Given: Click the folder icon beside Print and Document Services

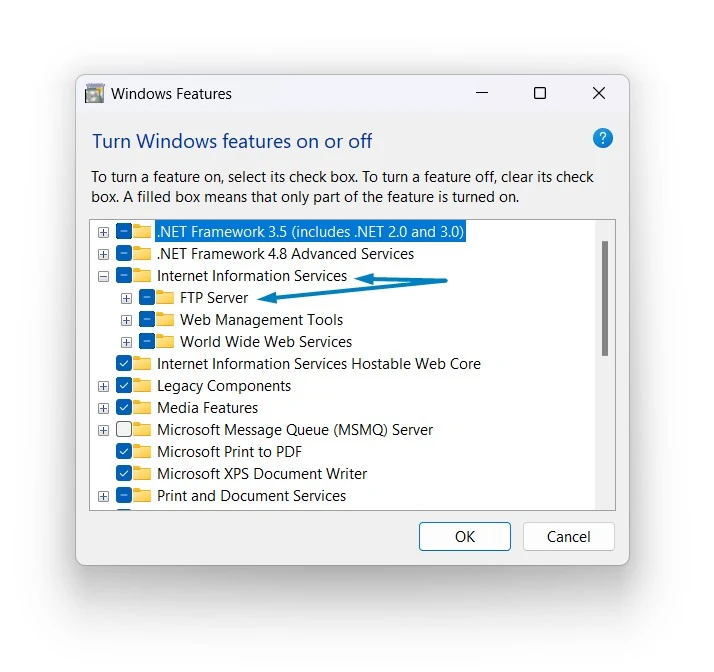Looking at the screenshot, I should pyautogui.click(x=142, y=495).
